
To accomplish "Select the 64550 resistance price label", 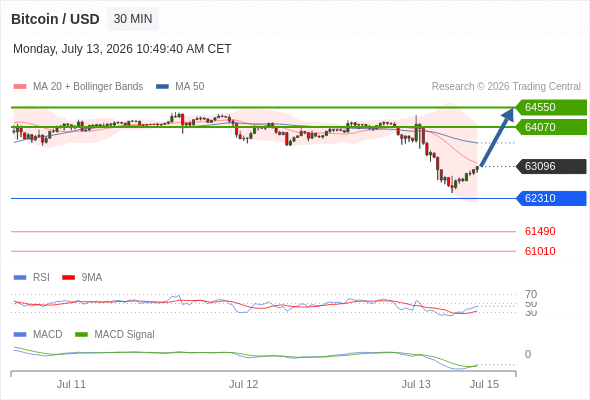I will tap(551, 107).
